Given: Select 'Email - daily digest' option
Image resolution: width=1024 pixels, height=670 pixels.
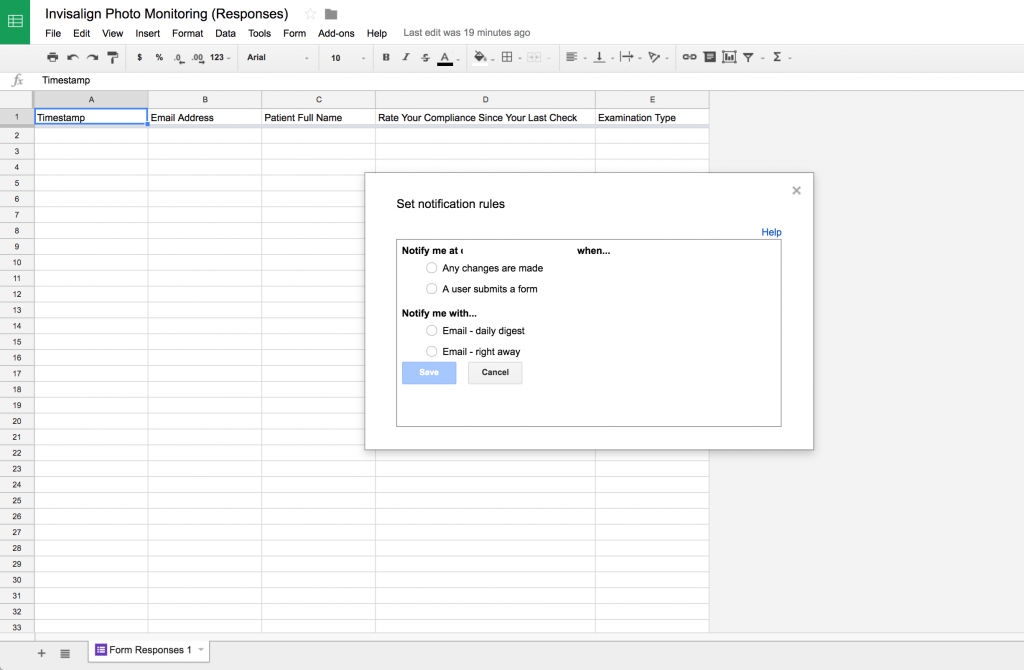Looking at the screenshot, I should [432, 330].
